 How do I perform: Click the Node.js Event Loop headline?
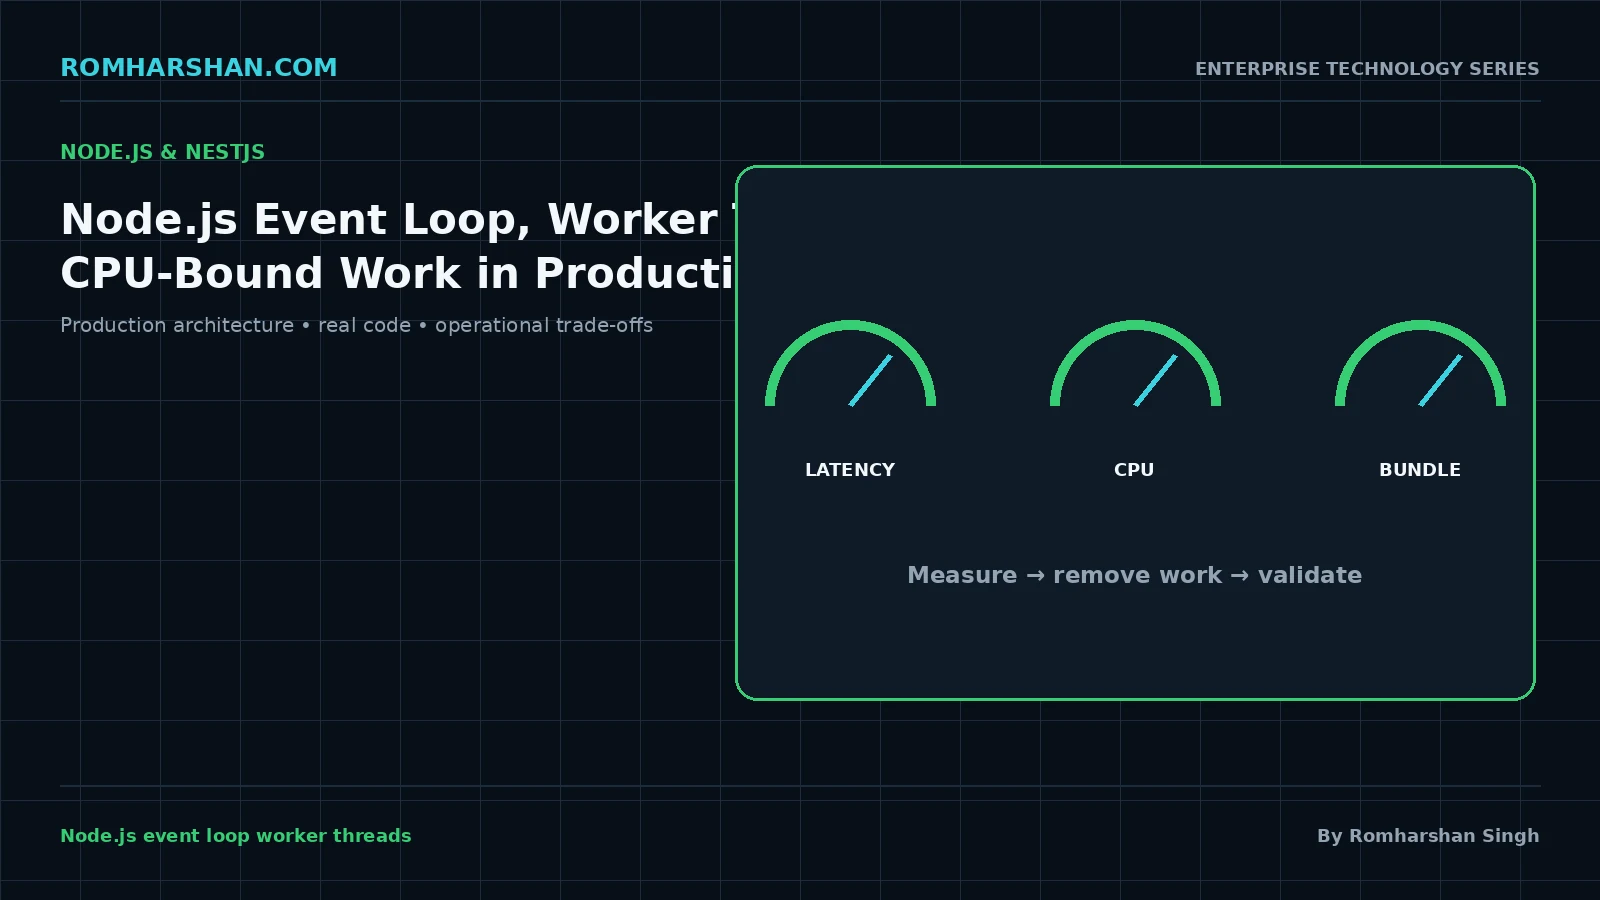(398, 246)
